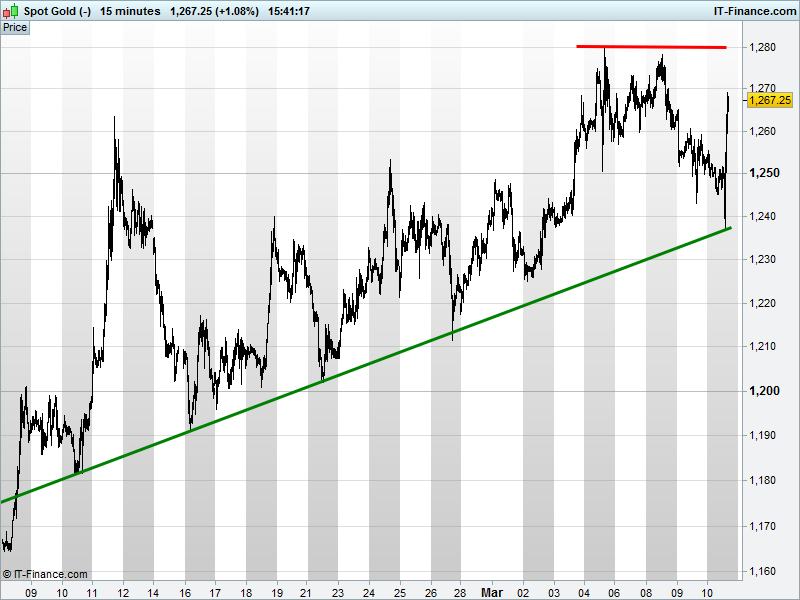The width and height of the screenshot is (800, 600).
Task: Click the date 10 at the axis end
Action: click(x=707, y=593)
